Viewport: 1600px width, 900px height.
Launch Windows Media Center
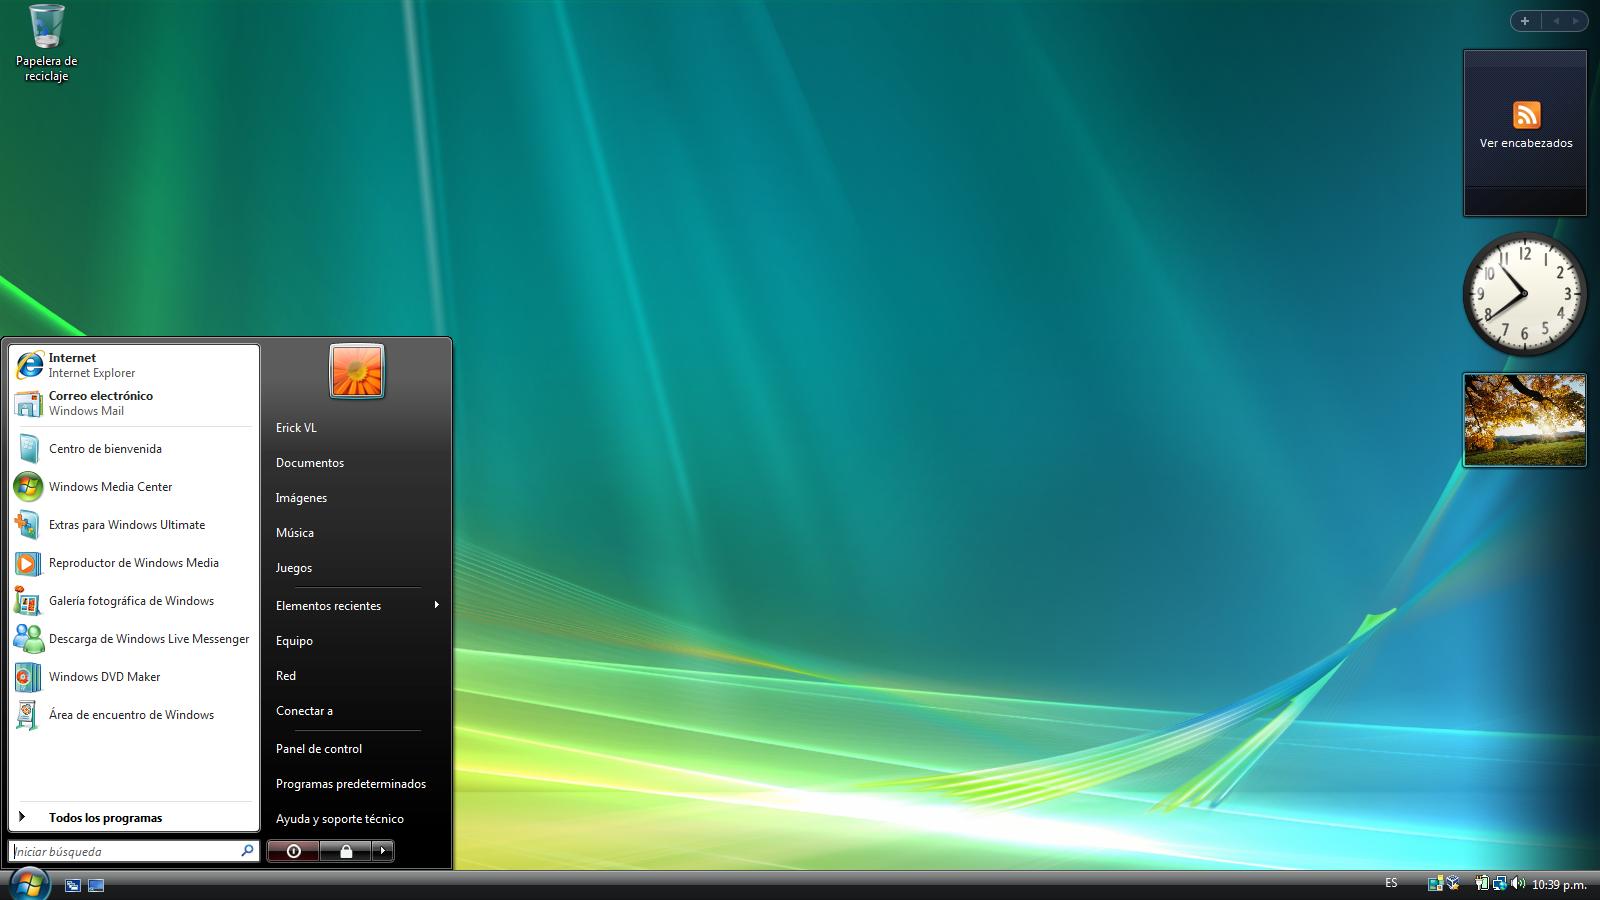click(x=110, y=487)
